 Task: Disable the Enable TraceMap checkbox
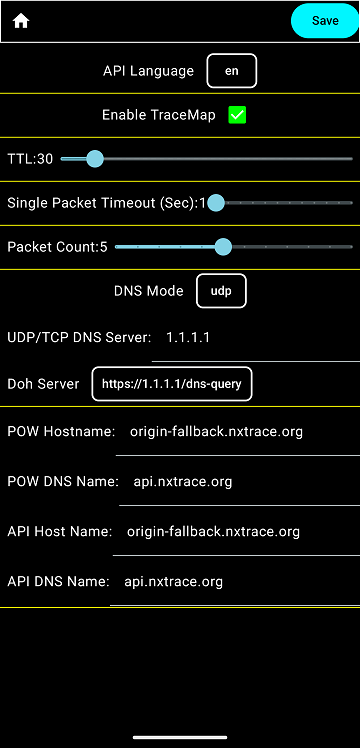pos(237,115)
